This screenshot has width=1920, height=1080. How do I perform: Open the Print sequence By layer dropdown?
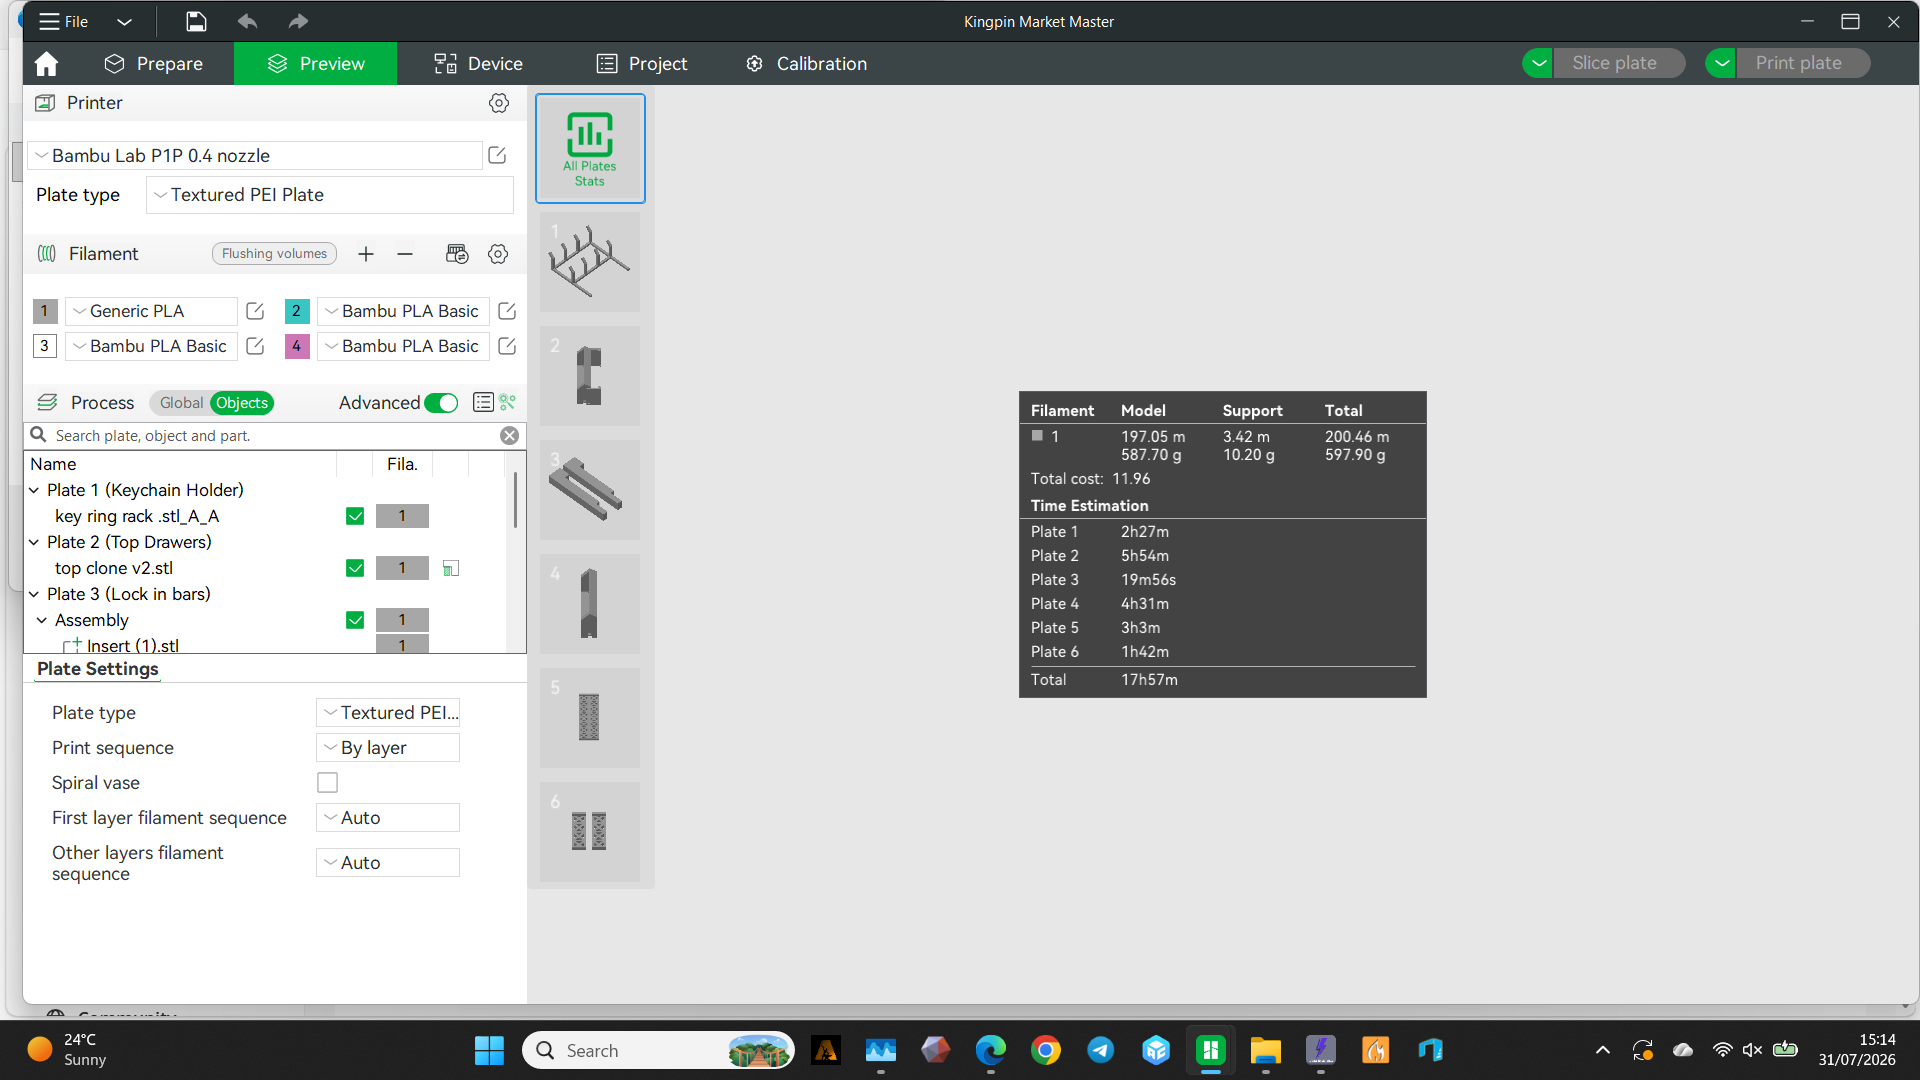388,748
